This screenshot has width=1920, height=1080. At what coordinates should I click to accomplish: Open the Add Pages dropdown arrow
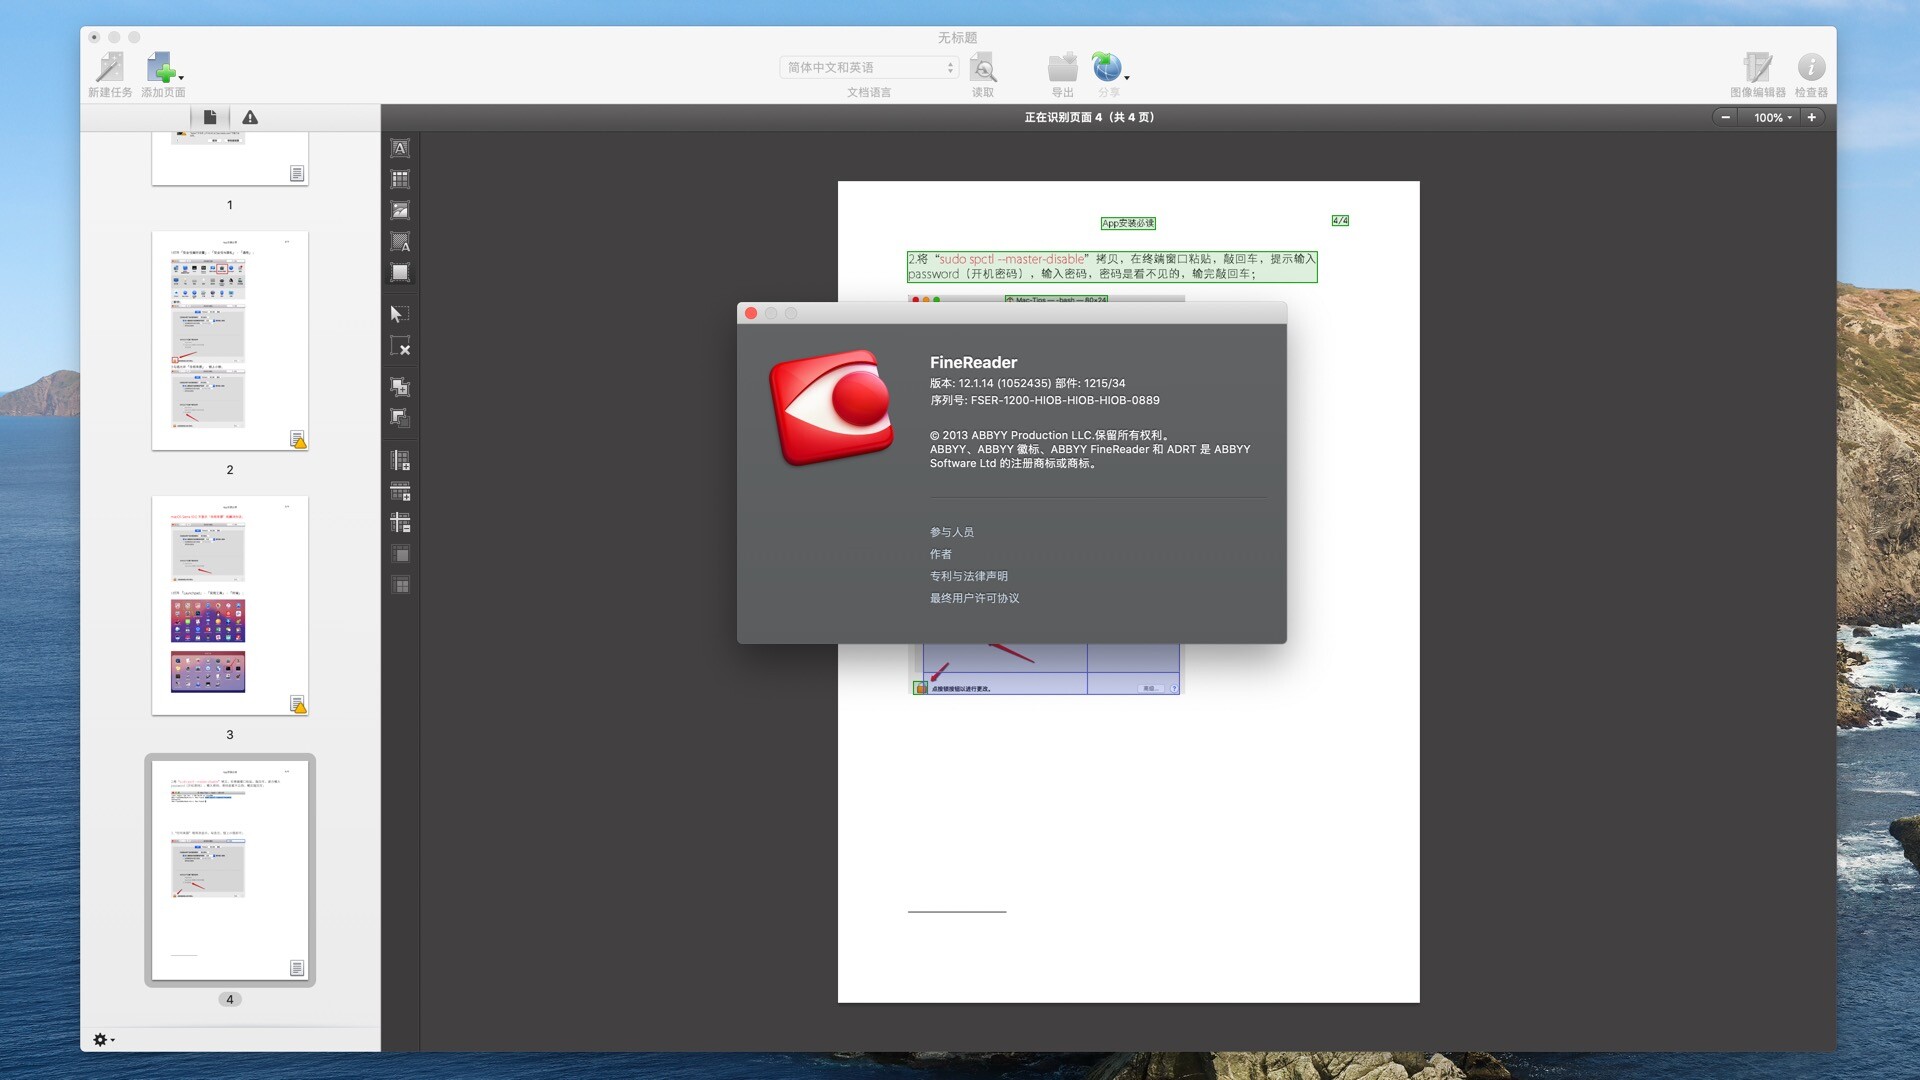click(181, 77)
